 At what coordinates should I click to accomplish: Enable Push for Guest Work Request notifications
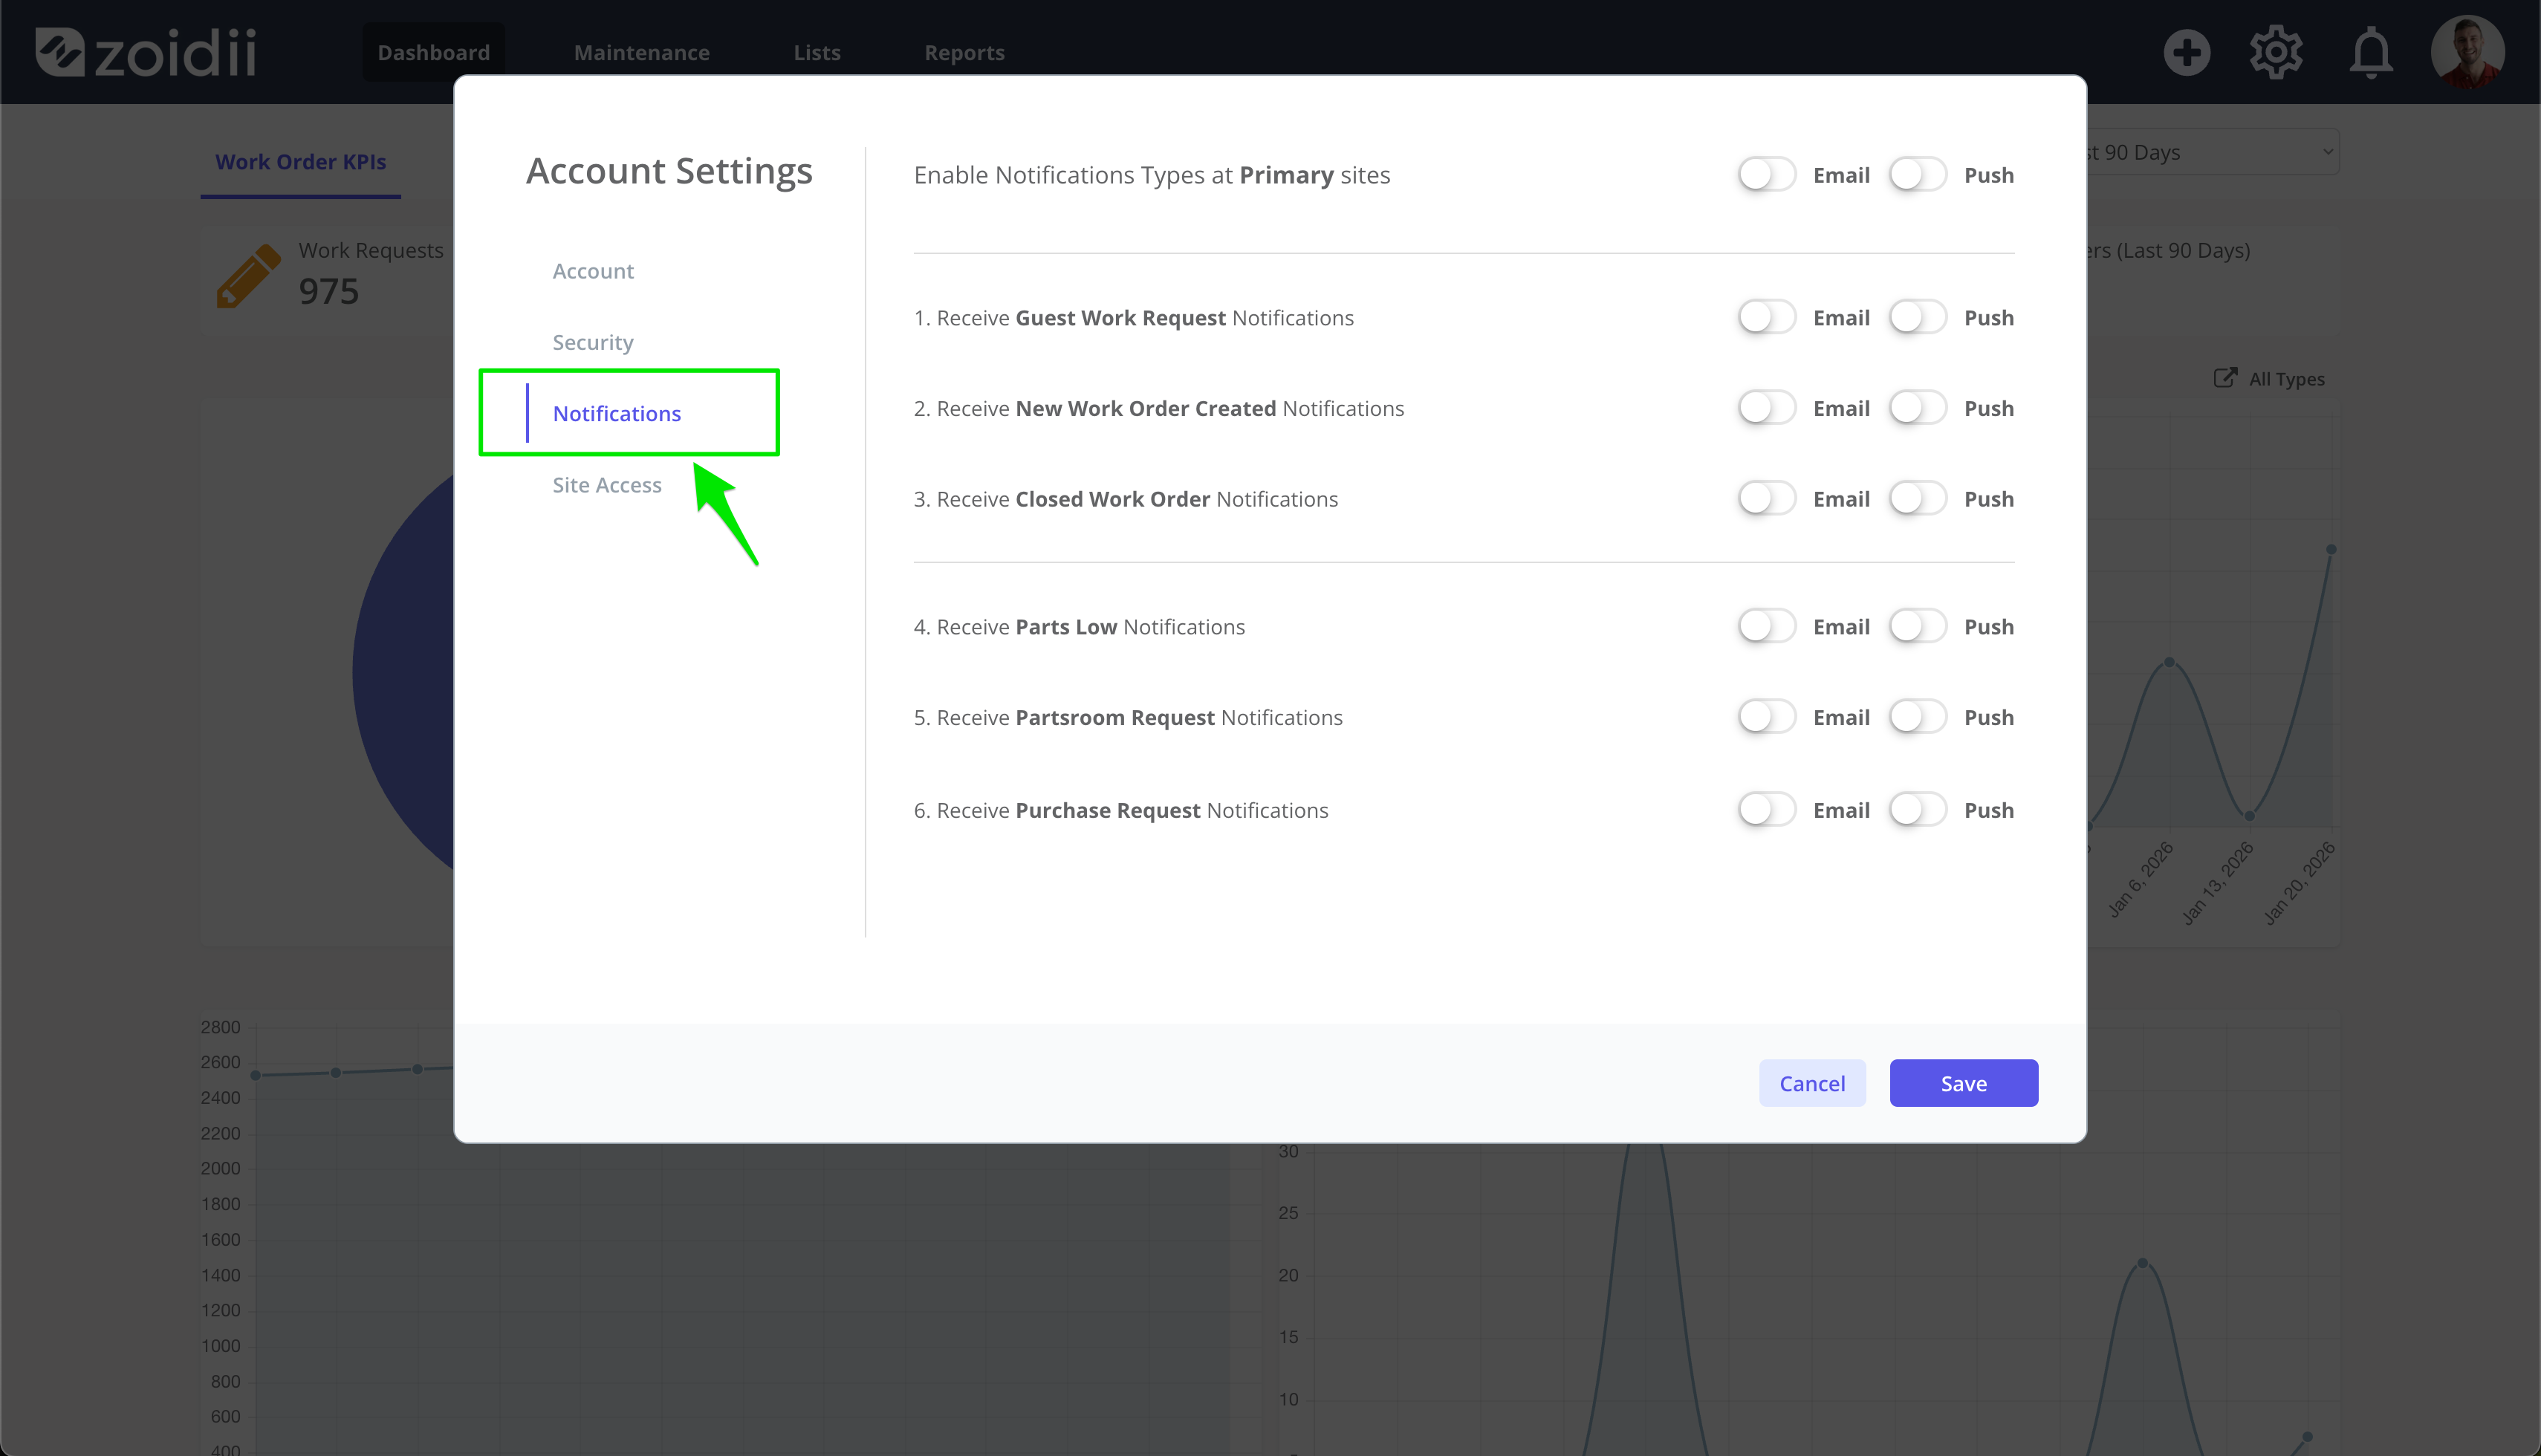point(1917,318)
